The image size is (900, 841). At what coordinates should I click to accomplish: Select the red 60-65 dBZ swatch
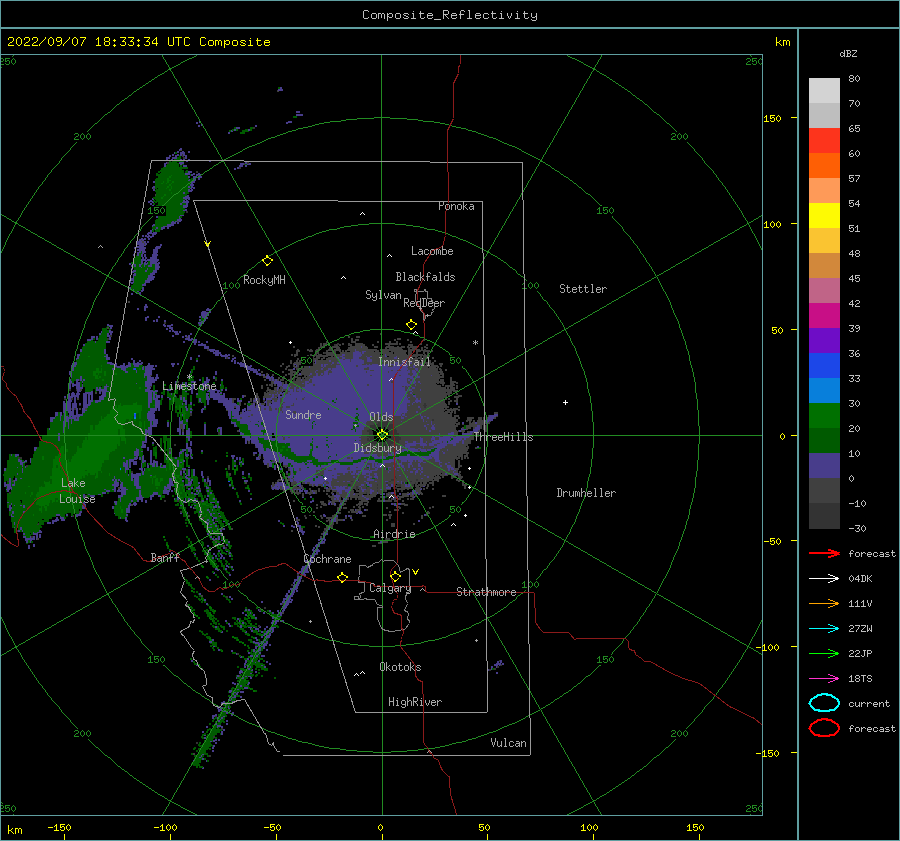click(824, 141)
